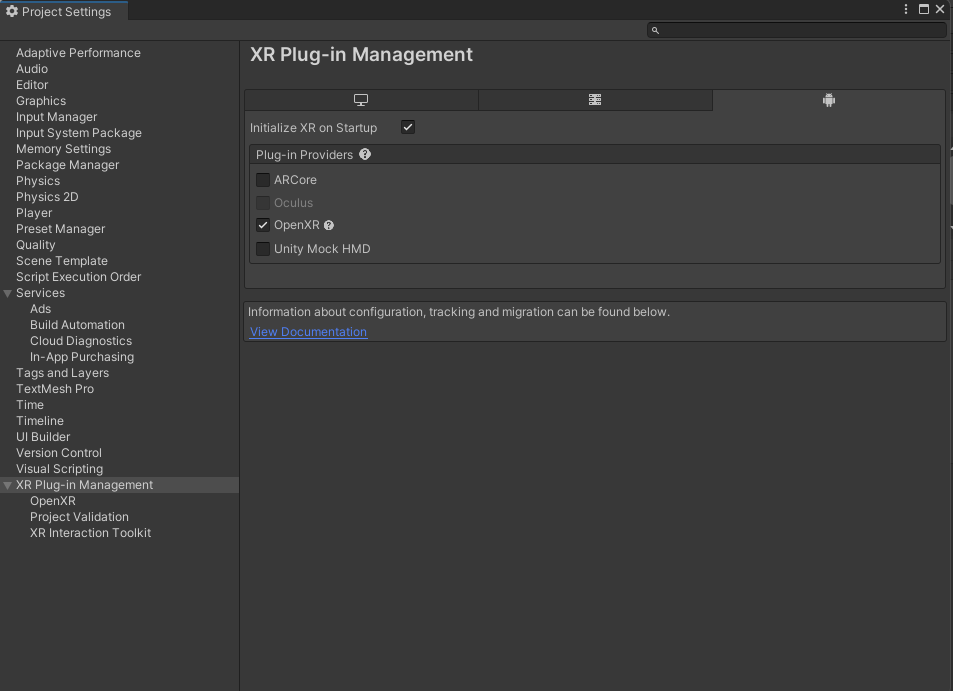Select the Player settings category
953x691 pixels.
[34, 213]
